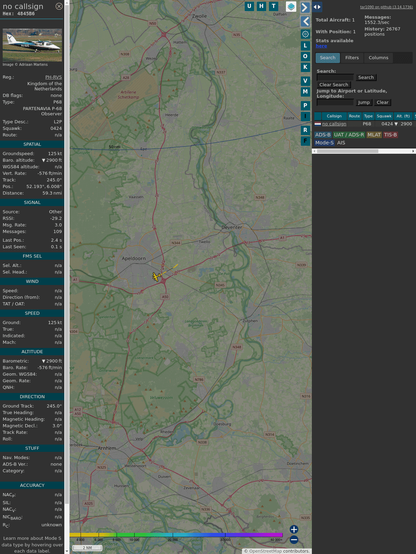Click the T button on map toolbar
The width and height of the screenshot is (416, 554).
click(x=273, y=6)
